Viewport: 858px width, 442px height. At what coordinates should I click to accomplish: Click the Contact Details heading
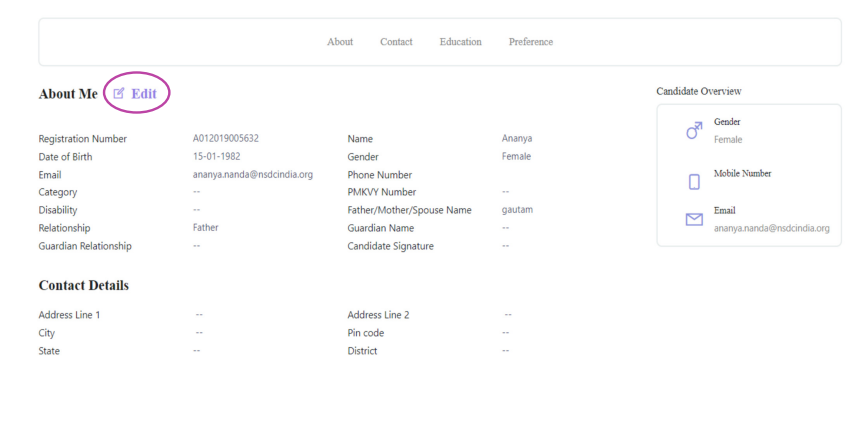83,286
